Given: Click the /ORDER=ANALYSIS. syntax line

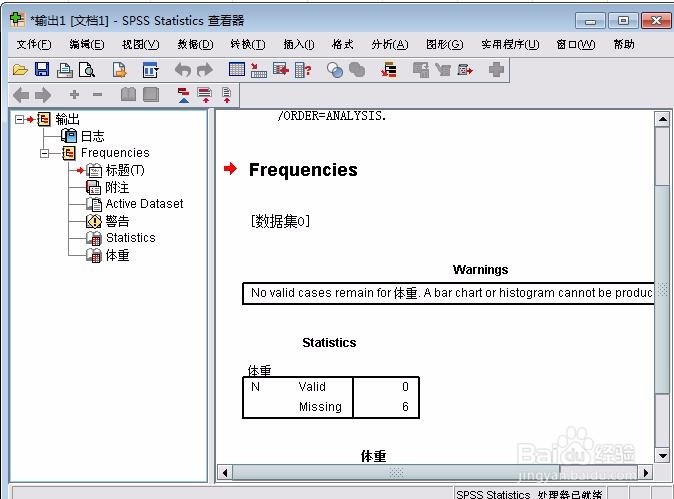Looking at the screenshot, I should 332,116.
